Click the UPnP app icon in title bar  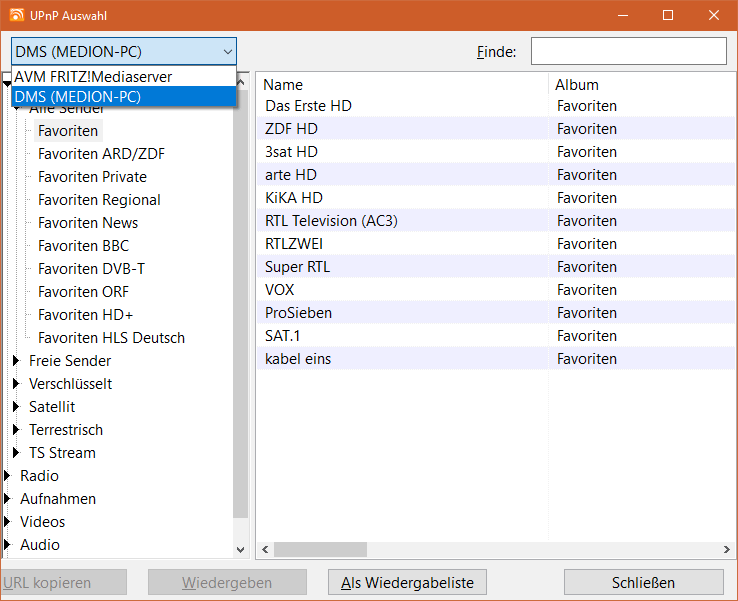17,16
